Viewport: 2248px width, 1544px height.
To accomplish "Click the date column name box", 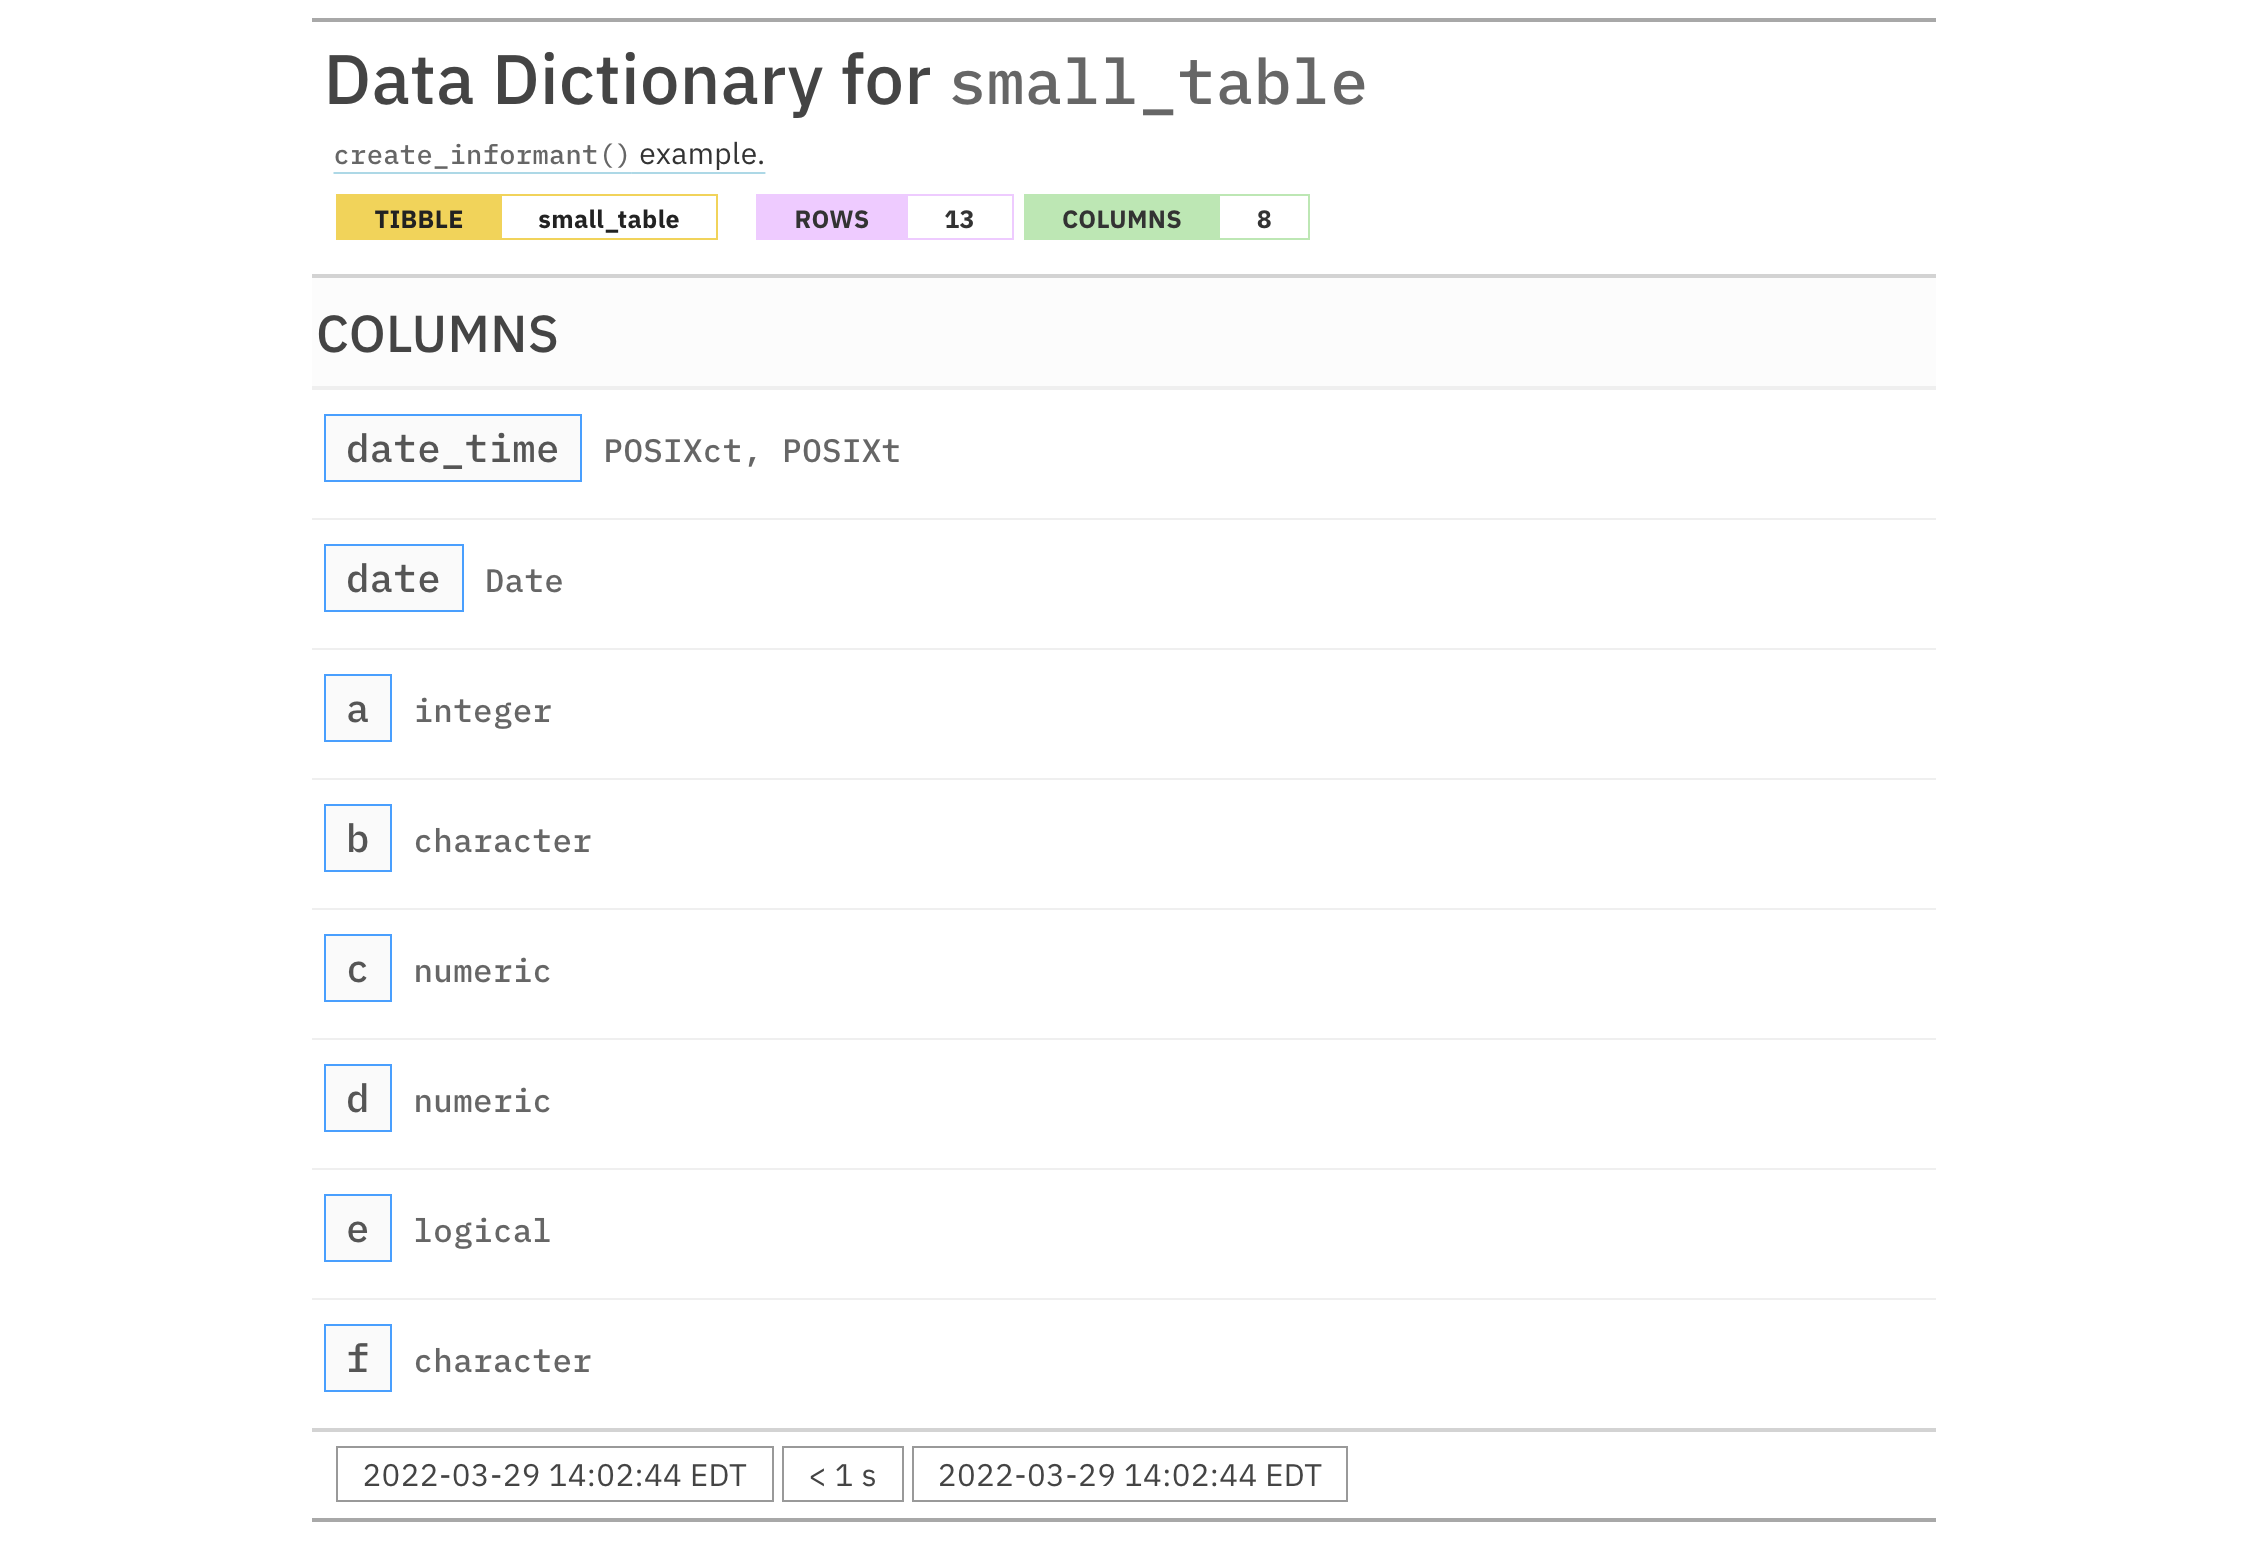I will [393, 578].
